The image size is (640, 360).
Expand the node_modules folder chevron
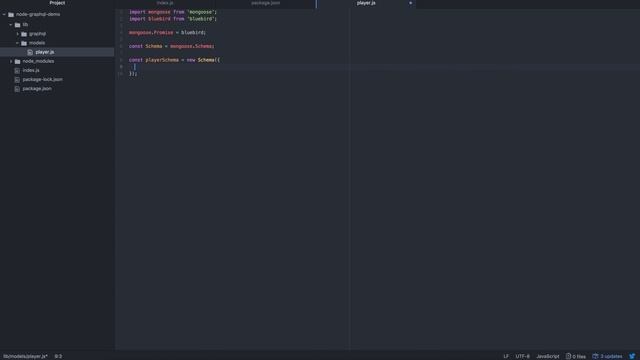[x=11, y=61]
